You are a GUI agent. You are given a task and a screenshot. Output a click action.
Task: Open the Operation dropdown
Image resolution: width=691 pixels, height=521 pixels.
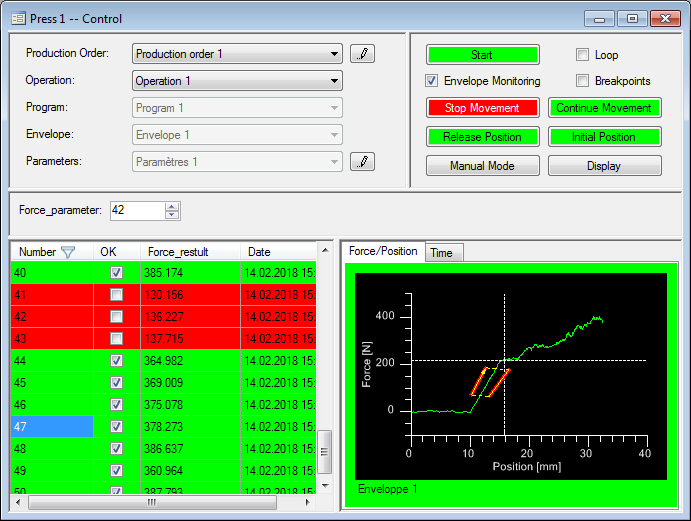coord(237,81)
